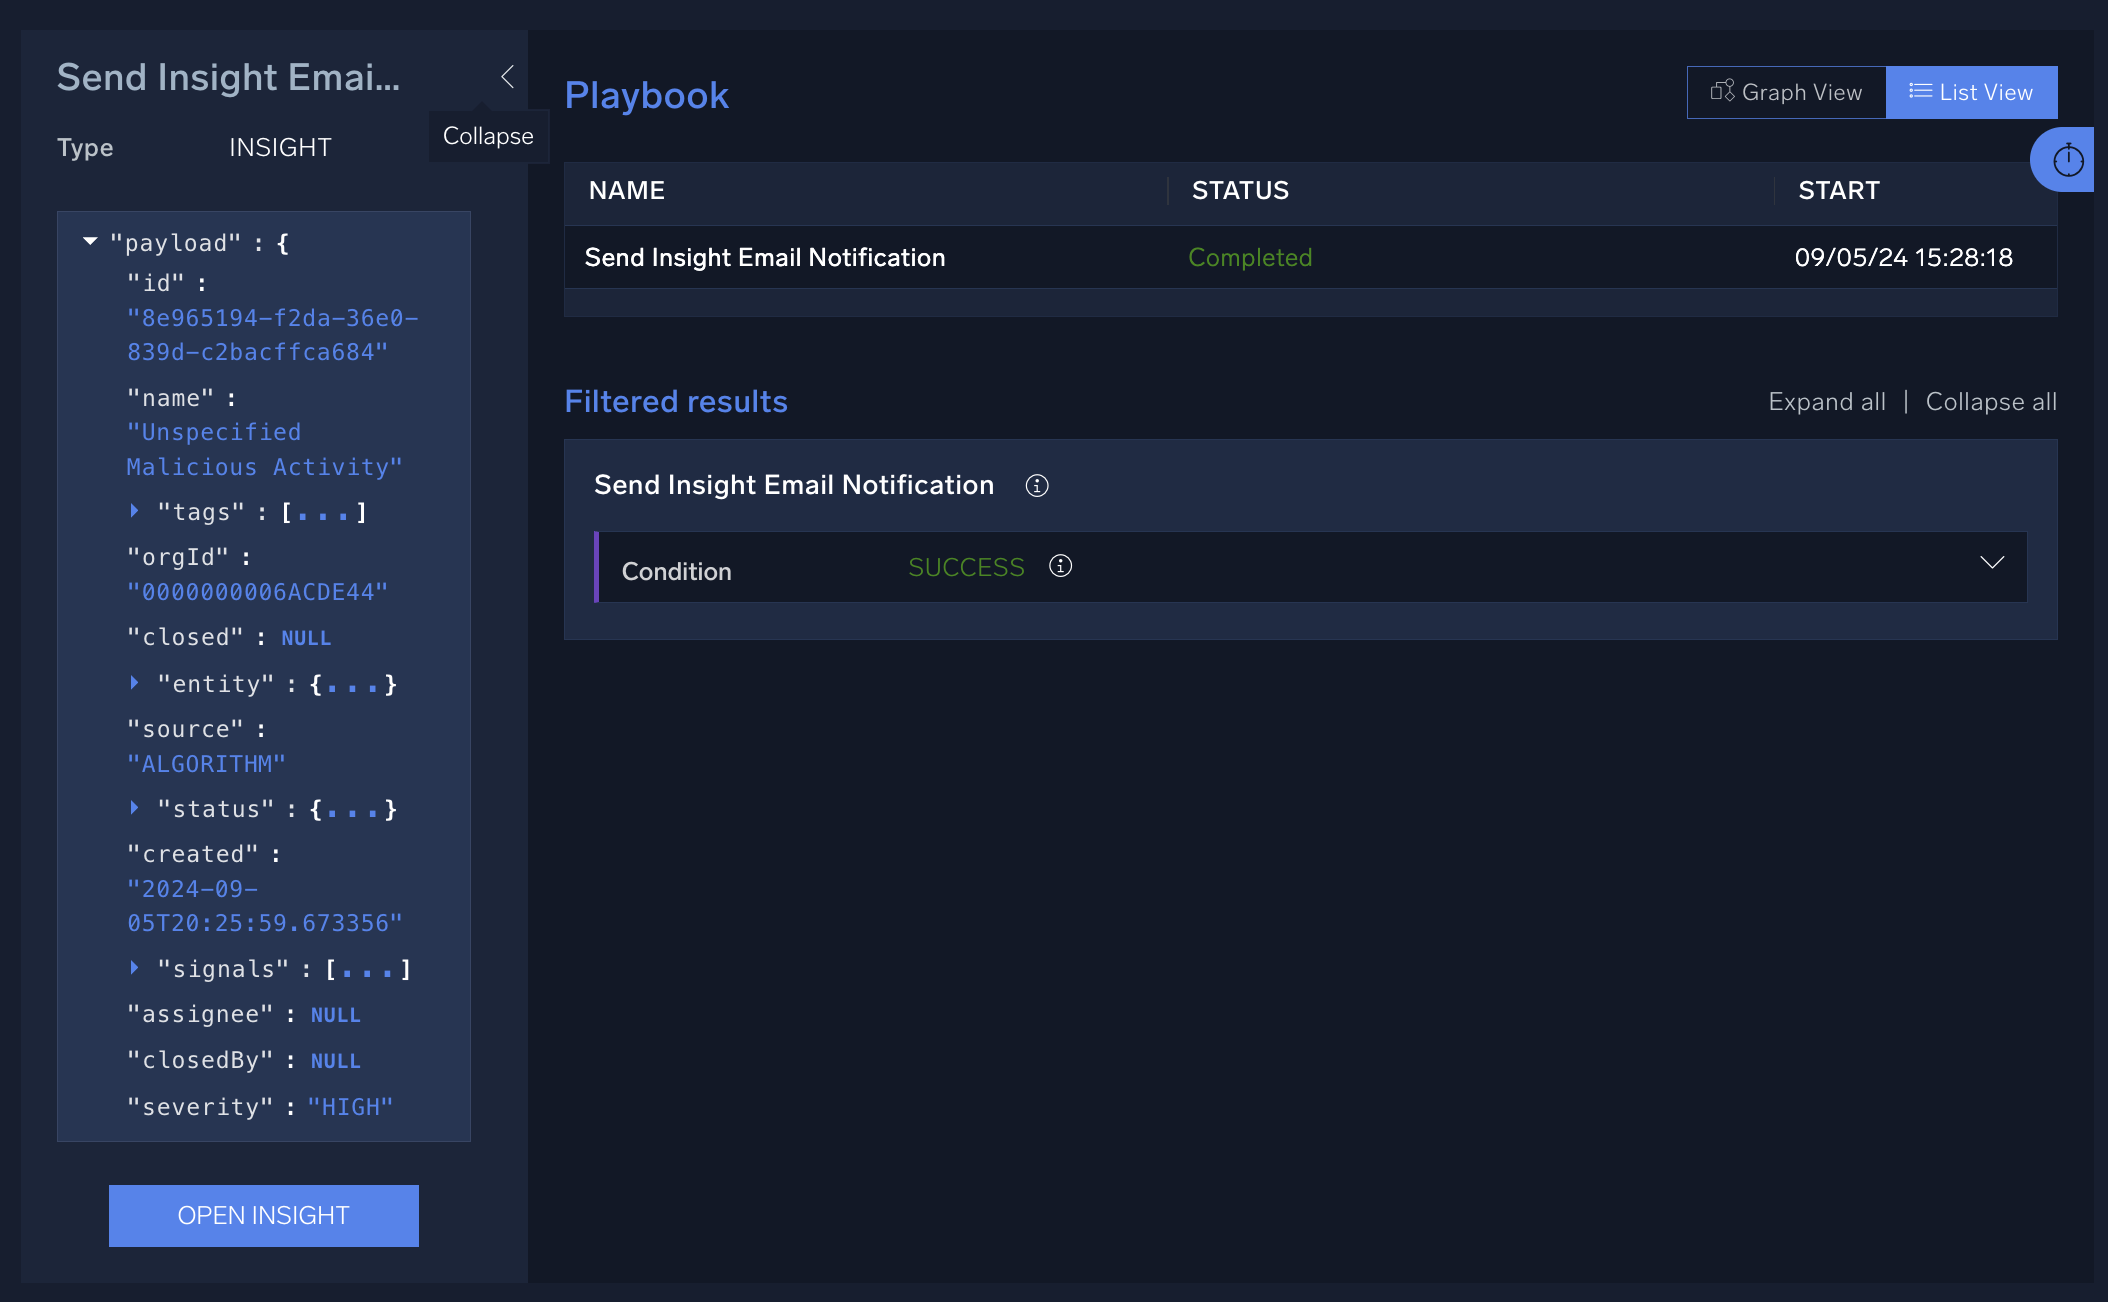Expand the status object in the JSON tree
Screen dimensions: 2108x1302
coord(136,808)
